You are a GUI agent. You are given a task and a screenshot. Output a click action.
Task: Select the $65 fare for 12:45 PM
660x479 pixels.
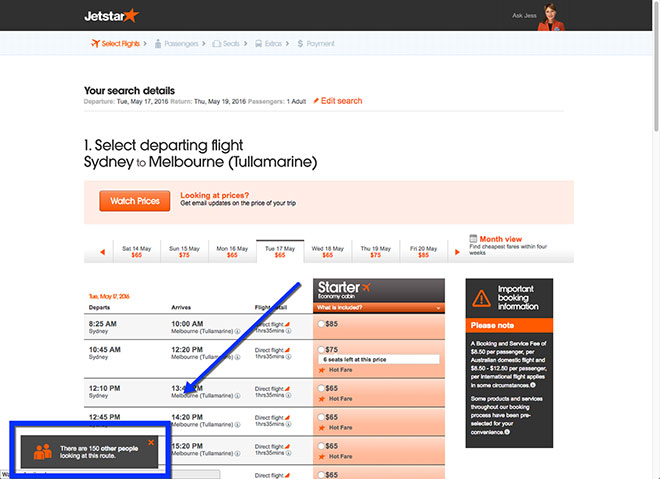322,417
